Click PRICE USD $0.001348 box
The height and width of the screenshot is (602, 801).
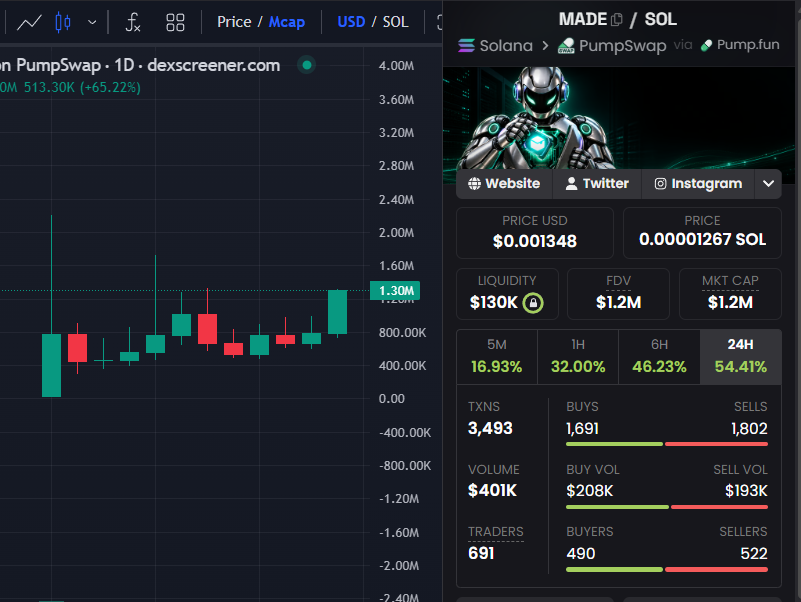click(535, 233)
